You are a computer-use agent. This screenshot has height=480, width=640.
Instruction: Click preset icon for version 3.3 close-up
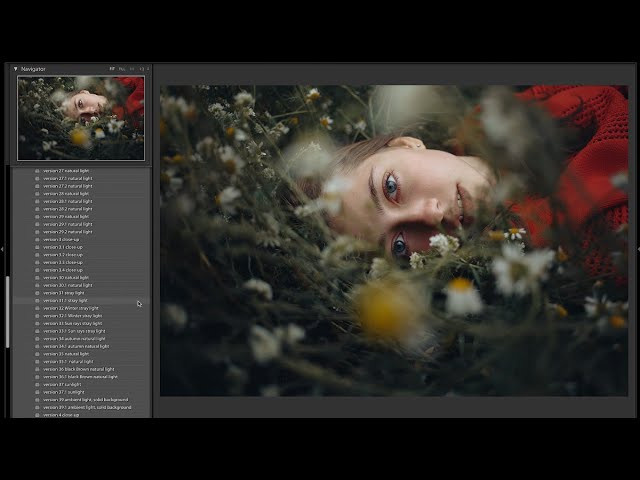click(37, 262)
